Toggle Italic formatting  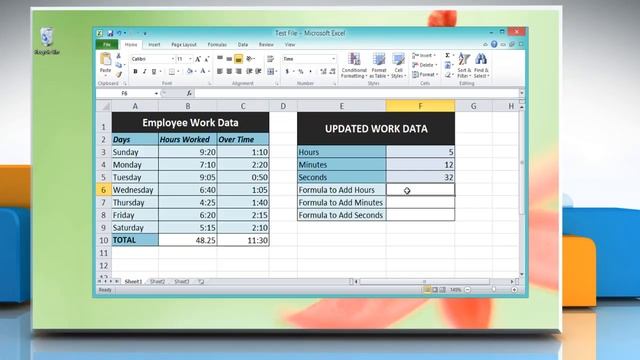(144, 71)
